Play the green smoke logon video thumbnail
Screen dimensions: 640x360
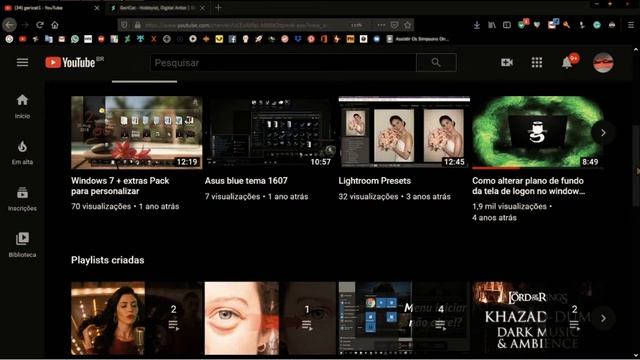pyautogui.click(x=538, y=132)
